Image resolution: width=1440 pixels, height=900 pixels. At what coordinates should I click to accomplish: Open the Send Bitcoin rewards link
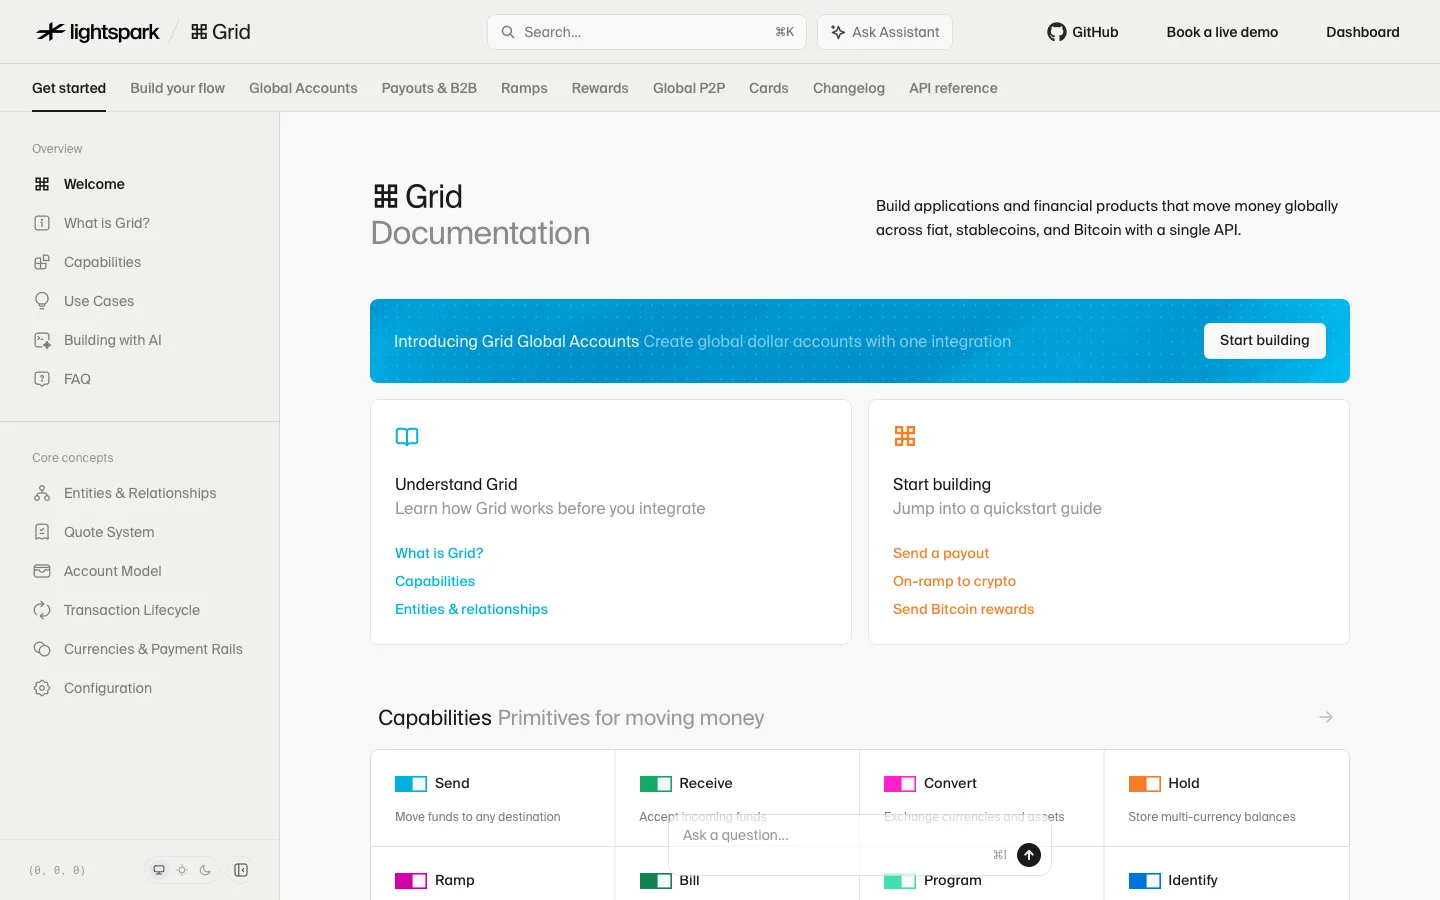[x=963, y=609]
